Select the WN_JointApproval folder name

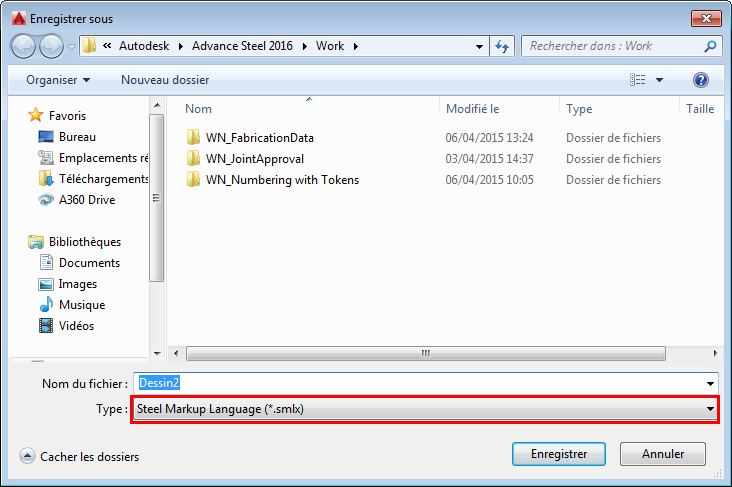[x=255, y=159]
